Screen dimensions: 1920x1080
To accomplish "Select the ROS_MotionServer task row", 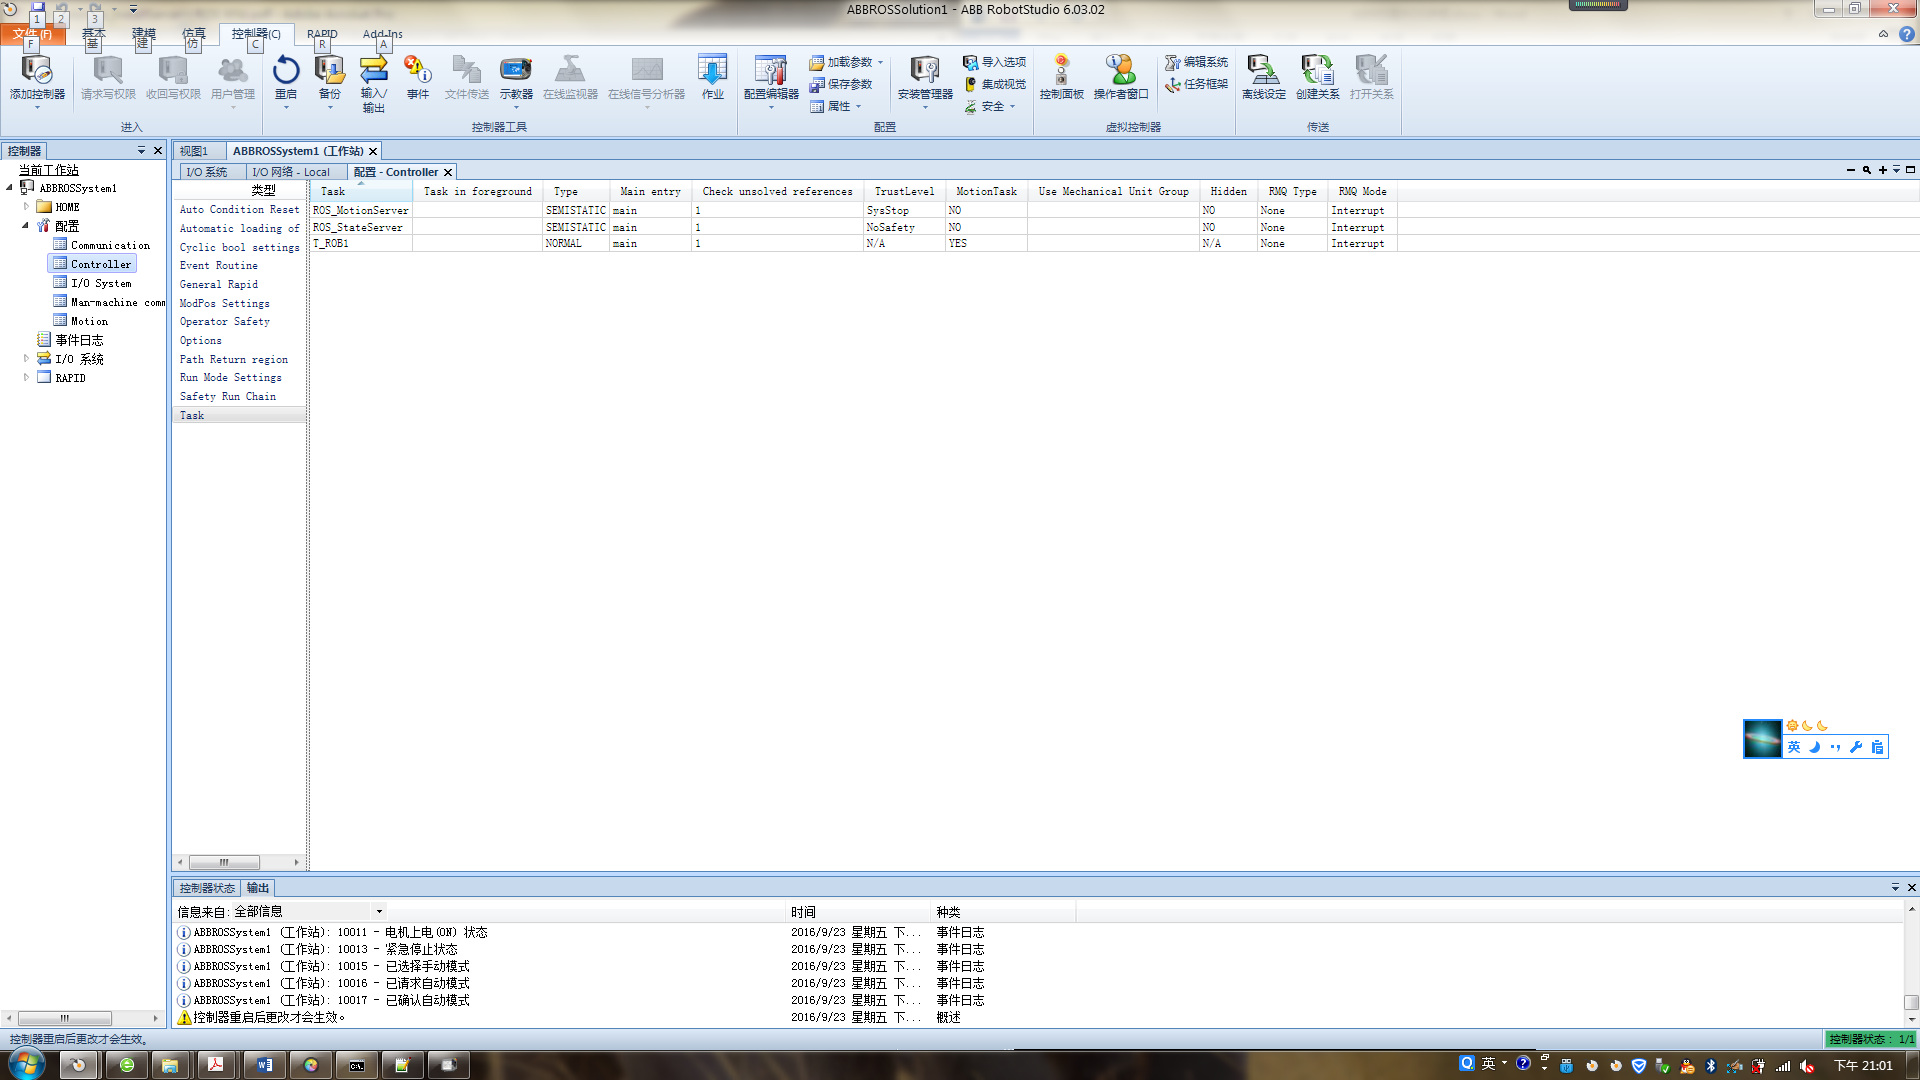I will coord(853,210).
